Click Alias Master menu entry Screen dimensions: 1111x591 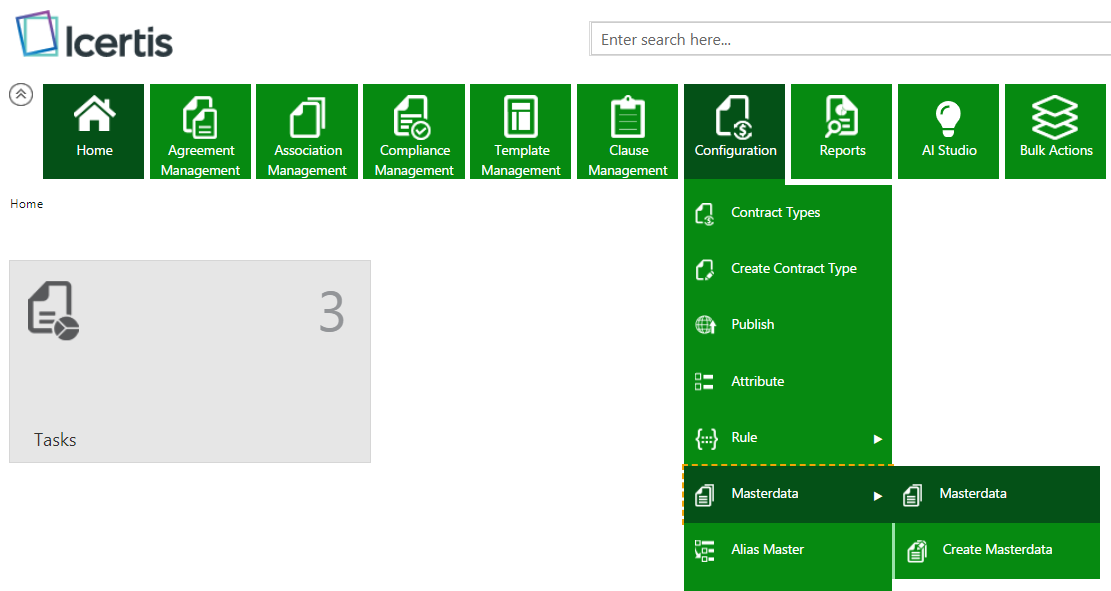pyautogui.click(x=767, y=550)
